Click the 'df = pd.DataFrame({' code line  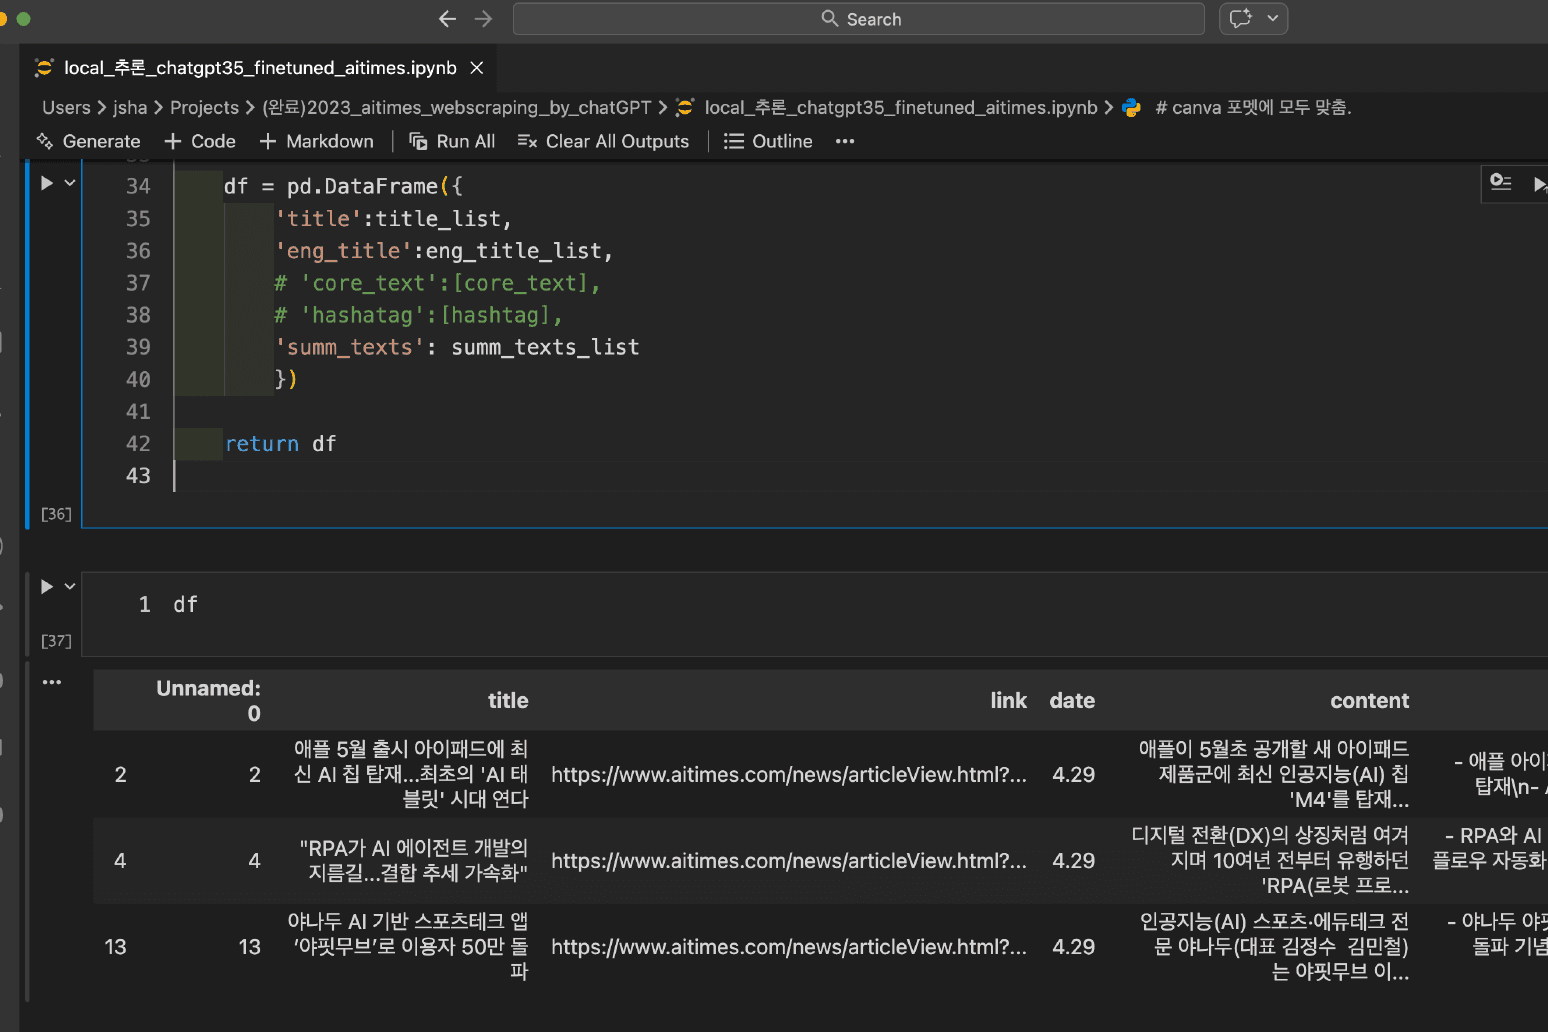pyautogui.click(x=343, y=186)
